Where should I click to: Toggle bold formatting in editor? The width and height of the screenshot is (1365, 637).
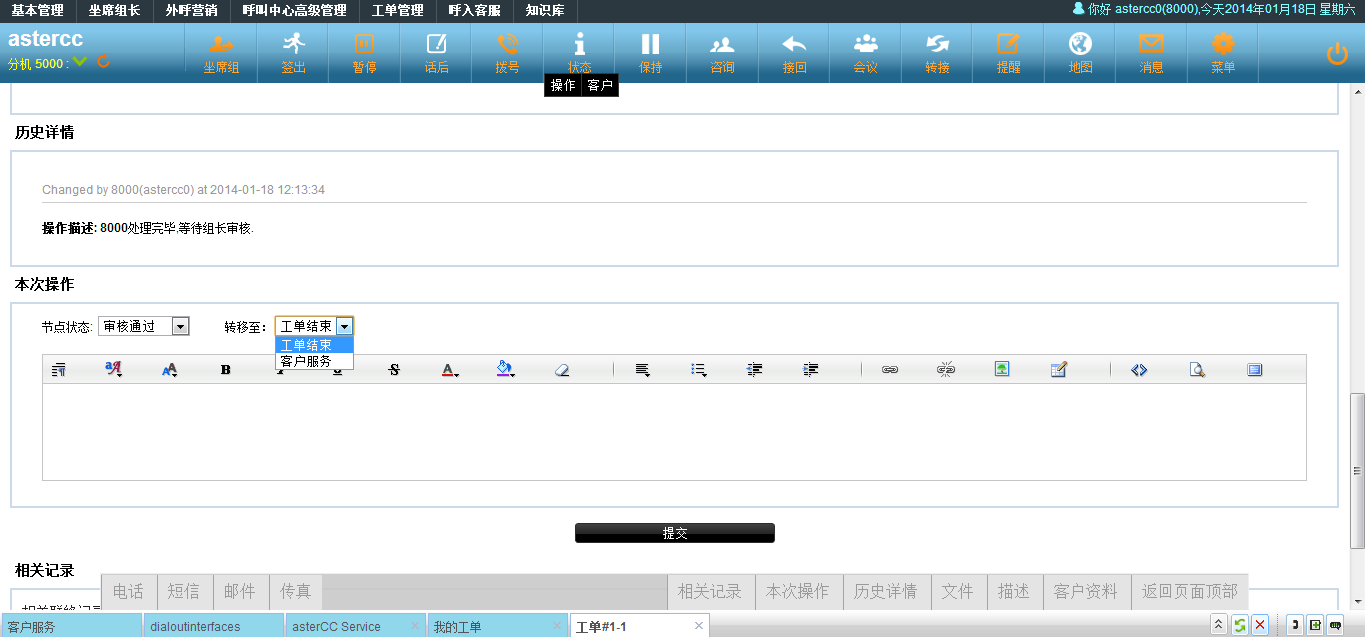click(226, 370)
